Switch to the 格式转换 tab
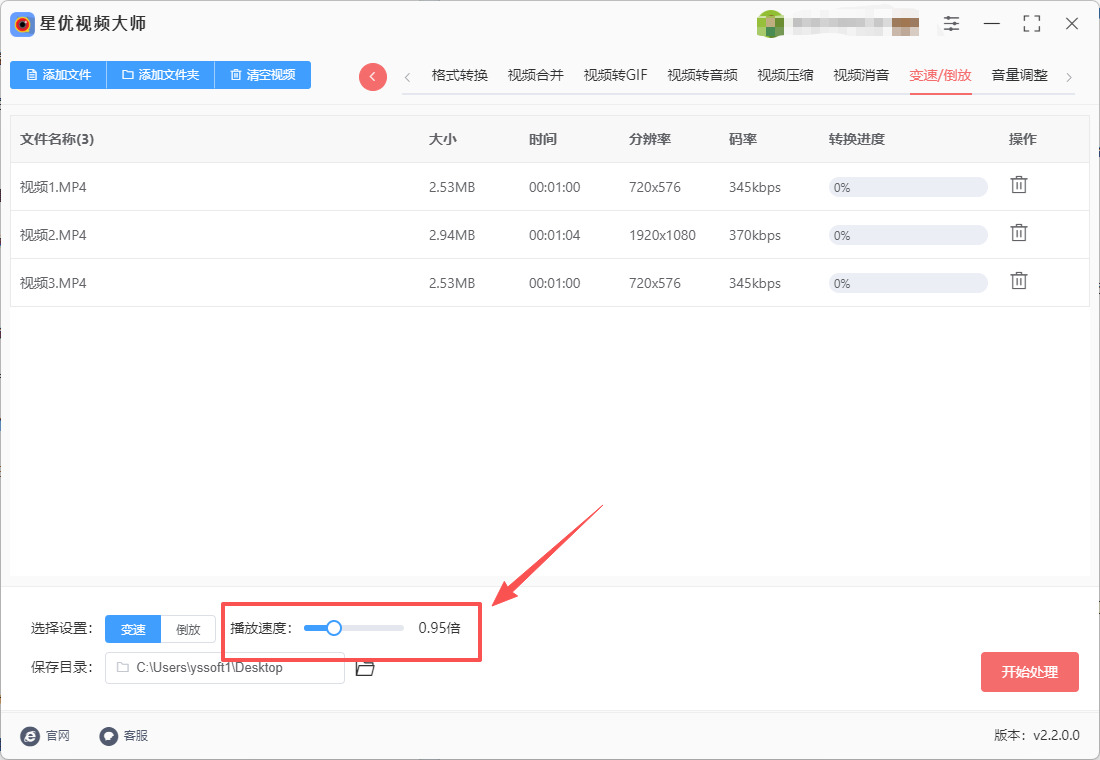Viewport: 1100px width, 760px height. [x=460, y=75]
